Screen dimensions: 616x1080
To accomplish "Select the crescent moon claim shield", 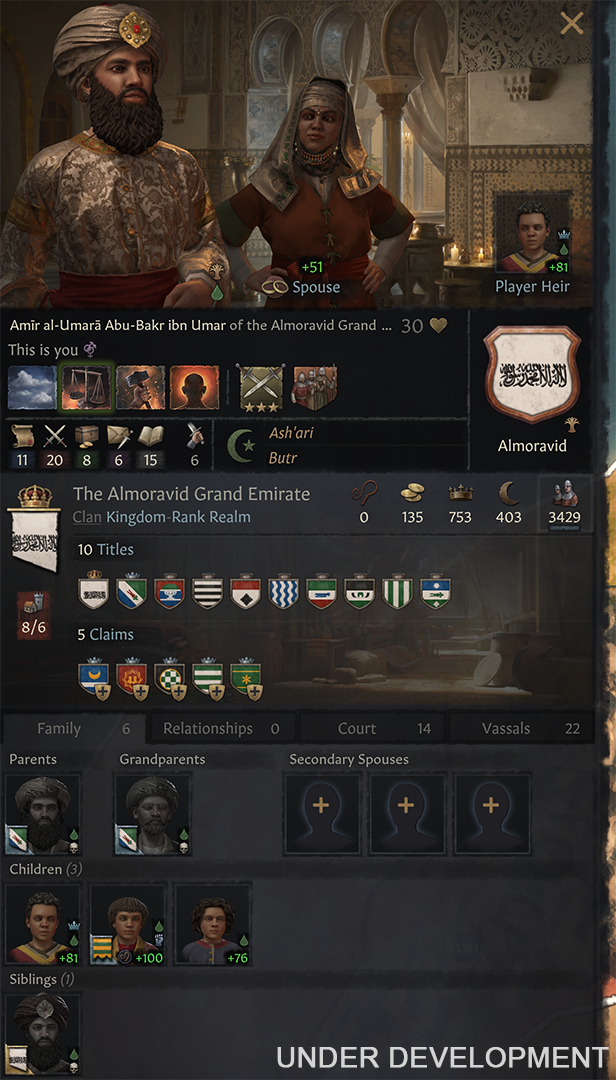I will pos(93,679).
